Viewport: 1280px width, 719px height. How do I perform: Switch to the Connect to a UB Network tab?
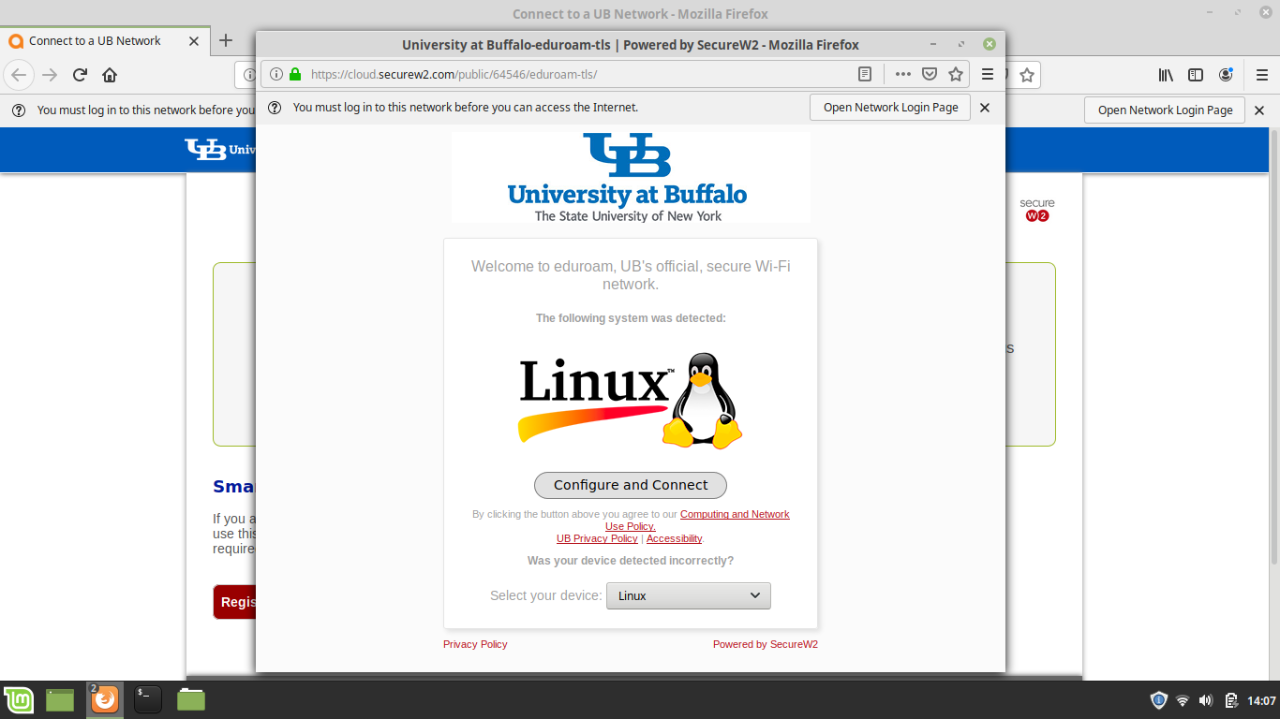(95, 41)
